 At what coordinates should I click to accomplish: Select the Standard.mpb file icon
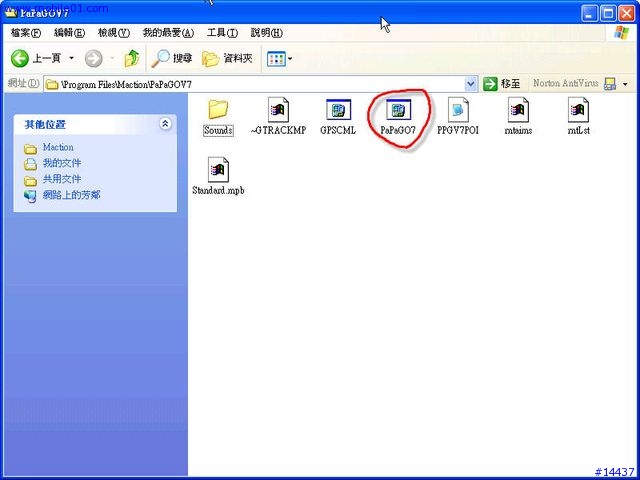(218, 169)
